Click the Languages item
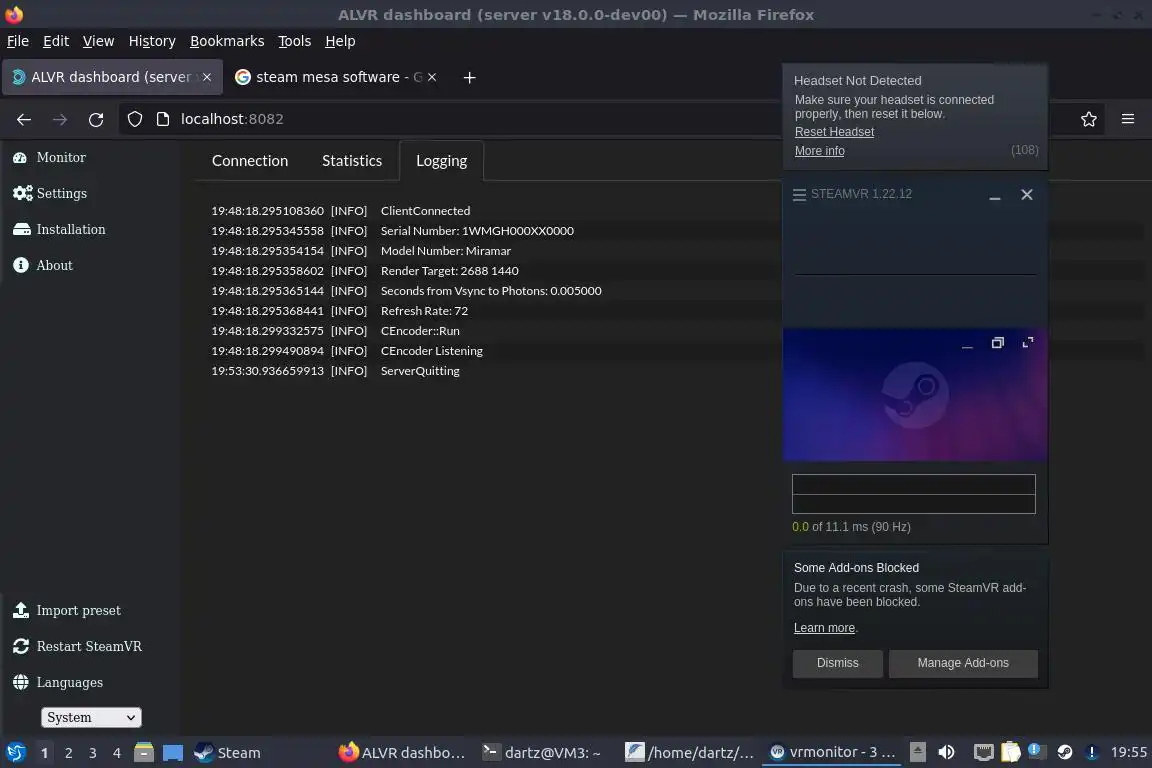This screenshot has height=768, width=1152. 57,682
